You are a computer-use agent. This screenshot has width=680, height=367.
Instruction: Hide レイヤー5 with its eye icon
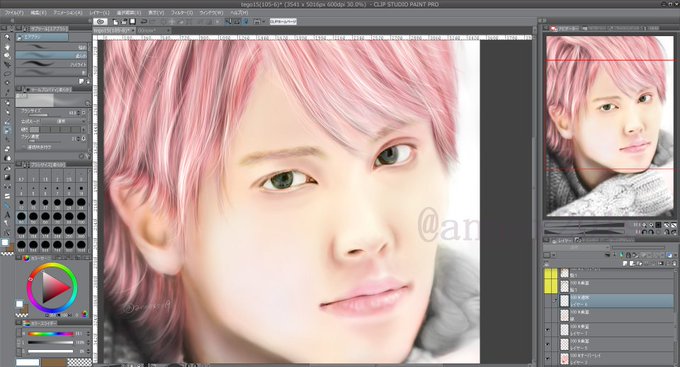point(547,345)
